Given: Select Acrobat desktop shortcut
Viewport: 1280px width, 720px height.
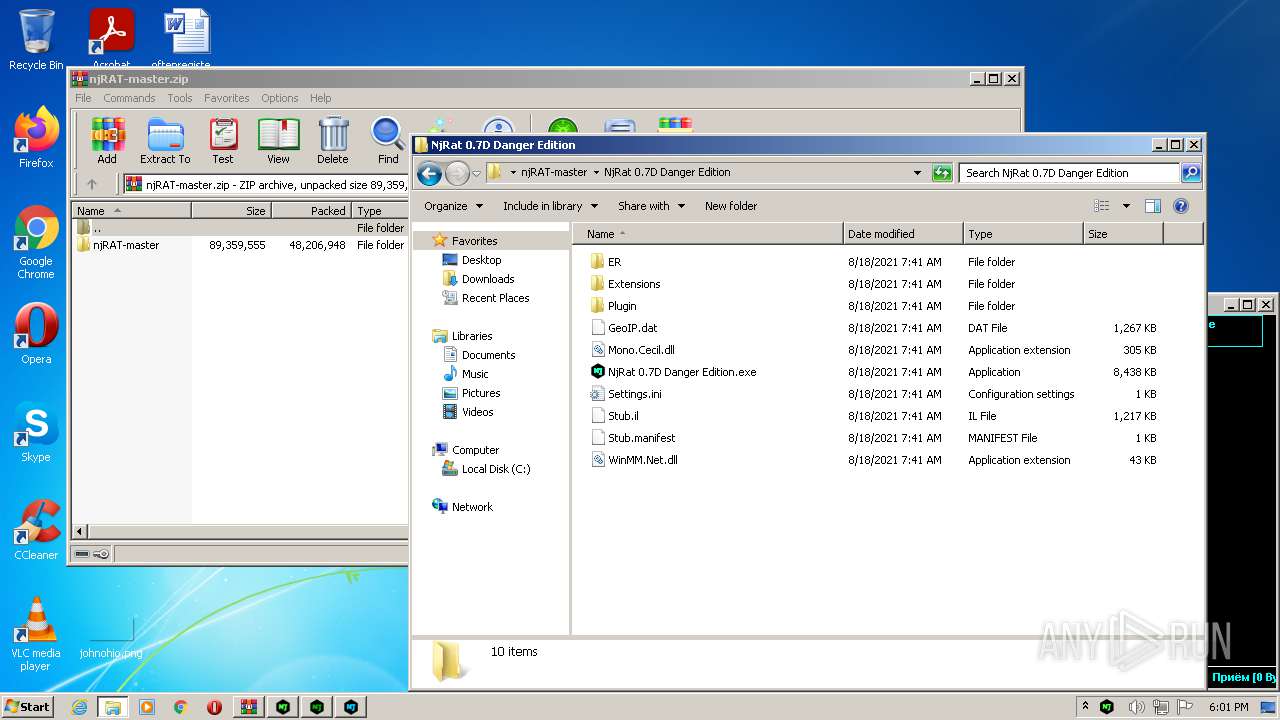Looking at the screenshot, I should click(x=111, y=40).
